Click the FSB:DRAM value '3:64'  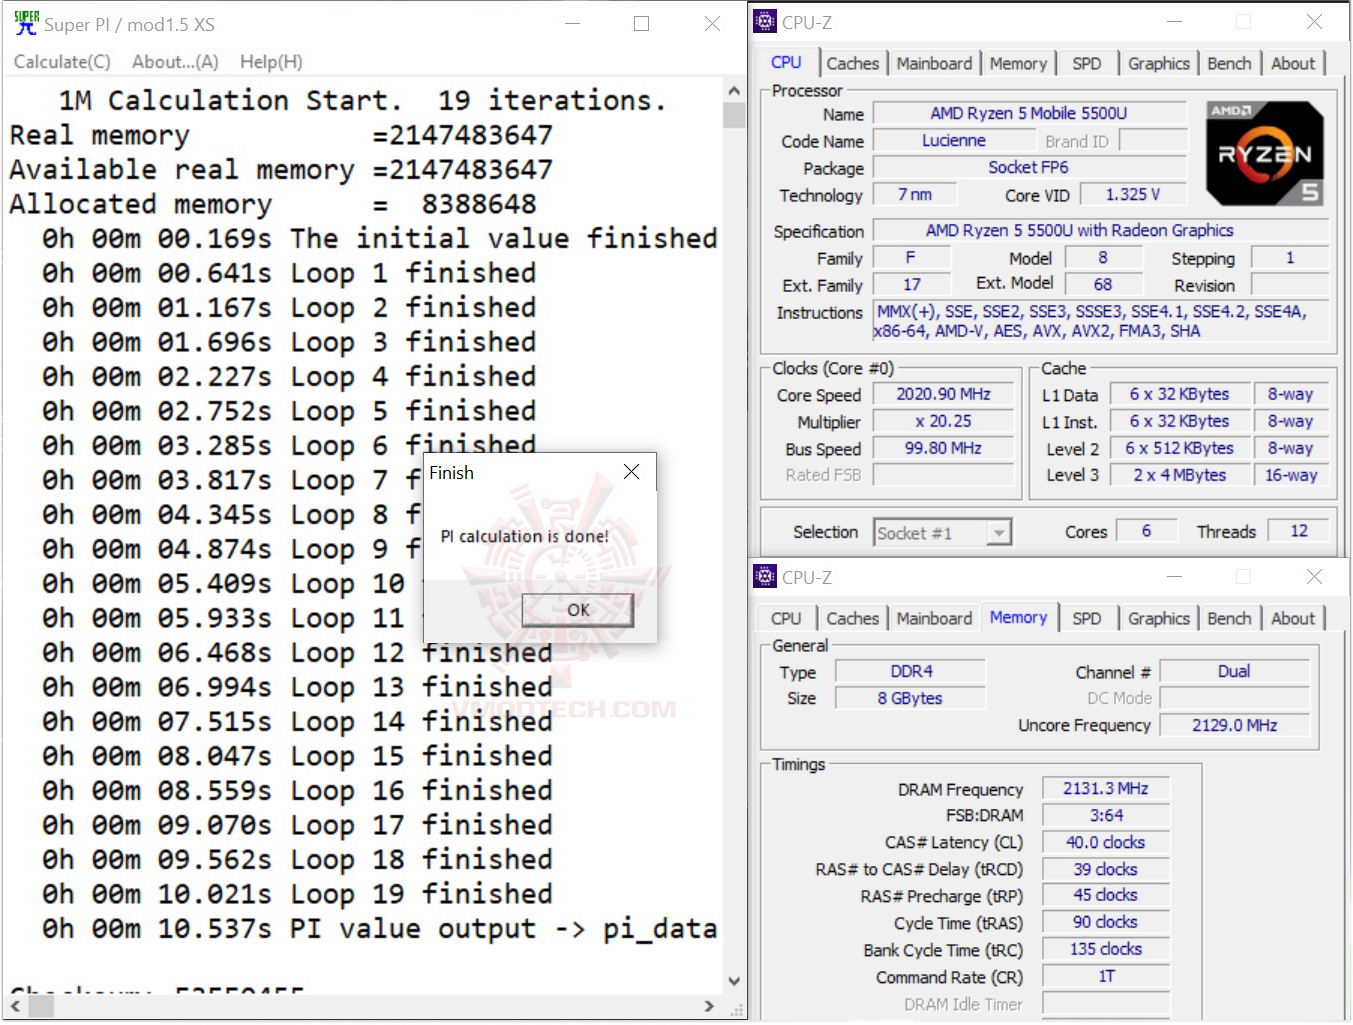pos(1105,816)
